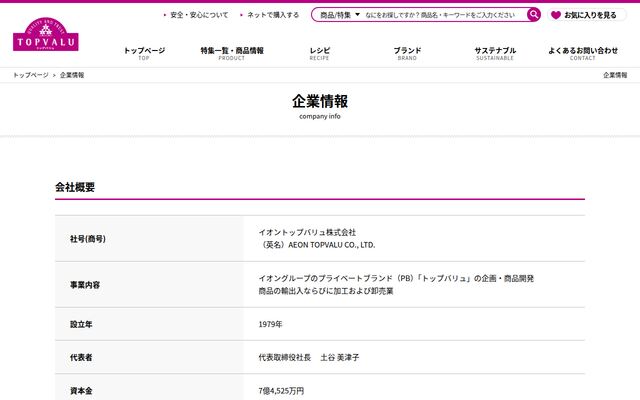640x400 pixels.
Task: Focus the product keyword search field
Action: tap(440, 15)
